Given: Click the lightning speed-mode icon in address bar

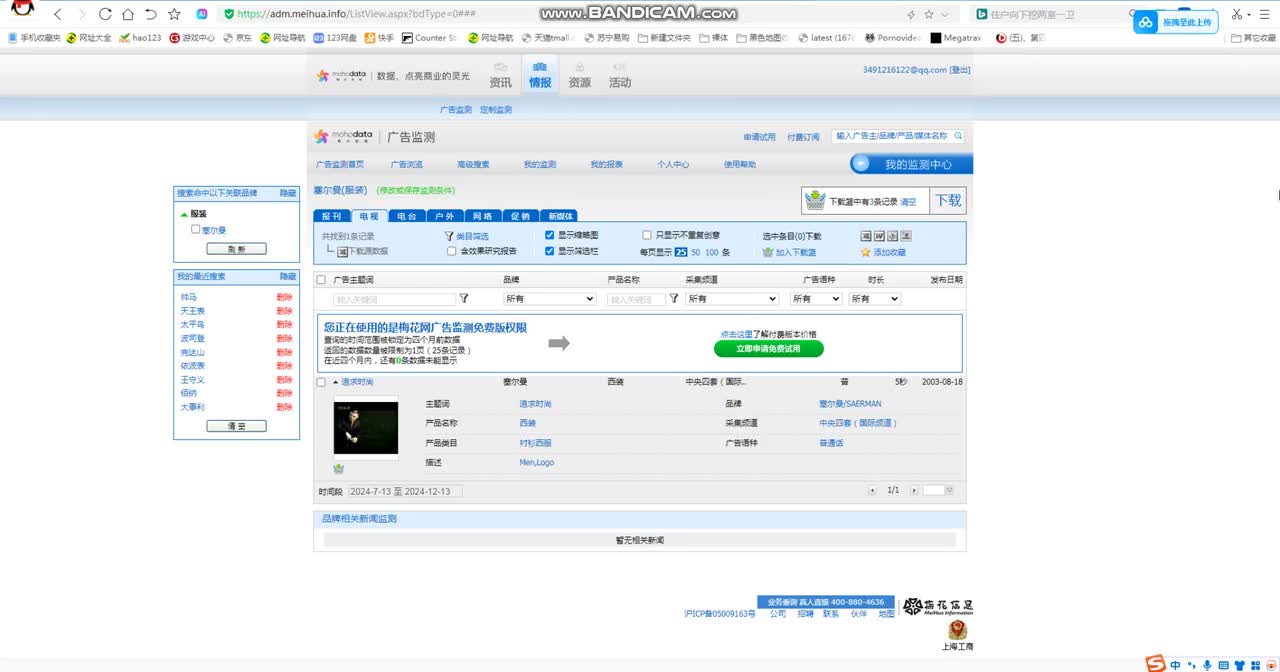Looking at the screenshot, I should pyautogui.click(x=910, y=14).
